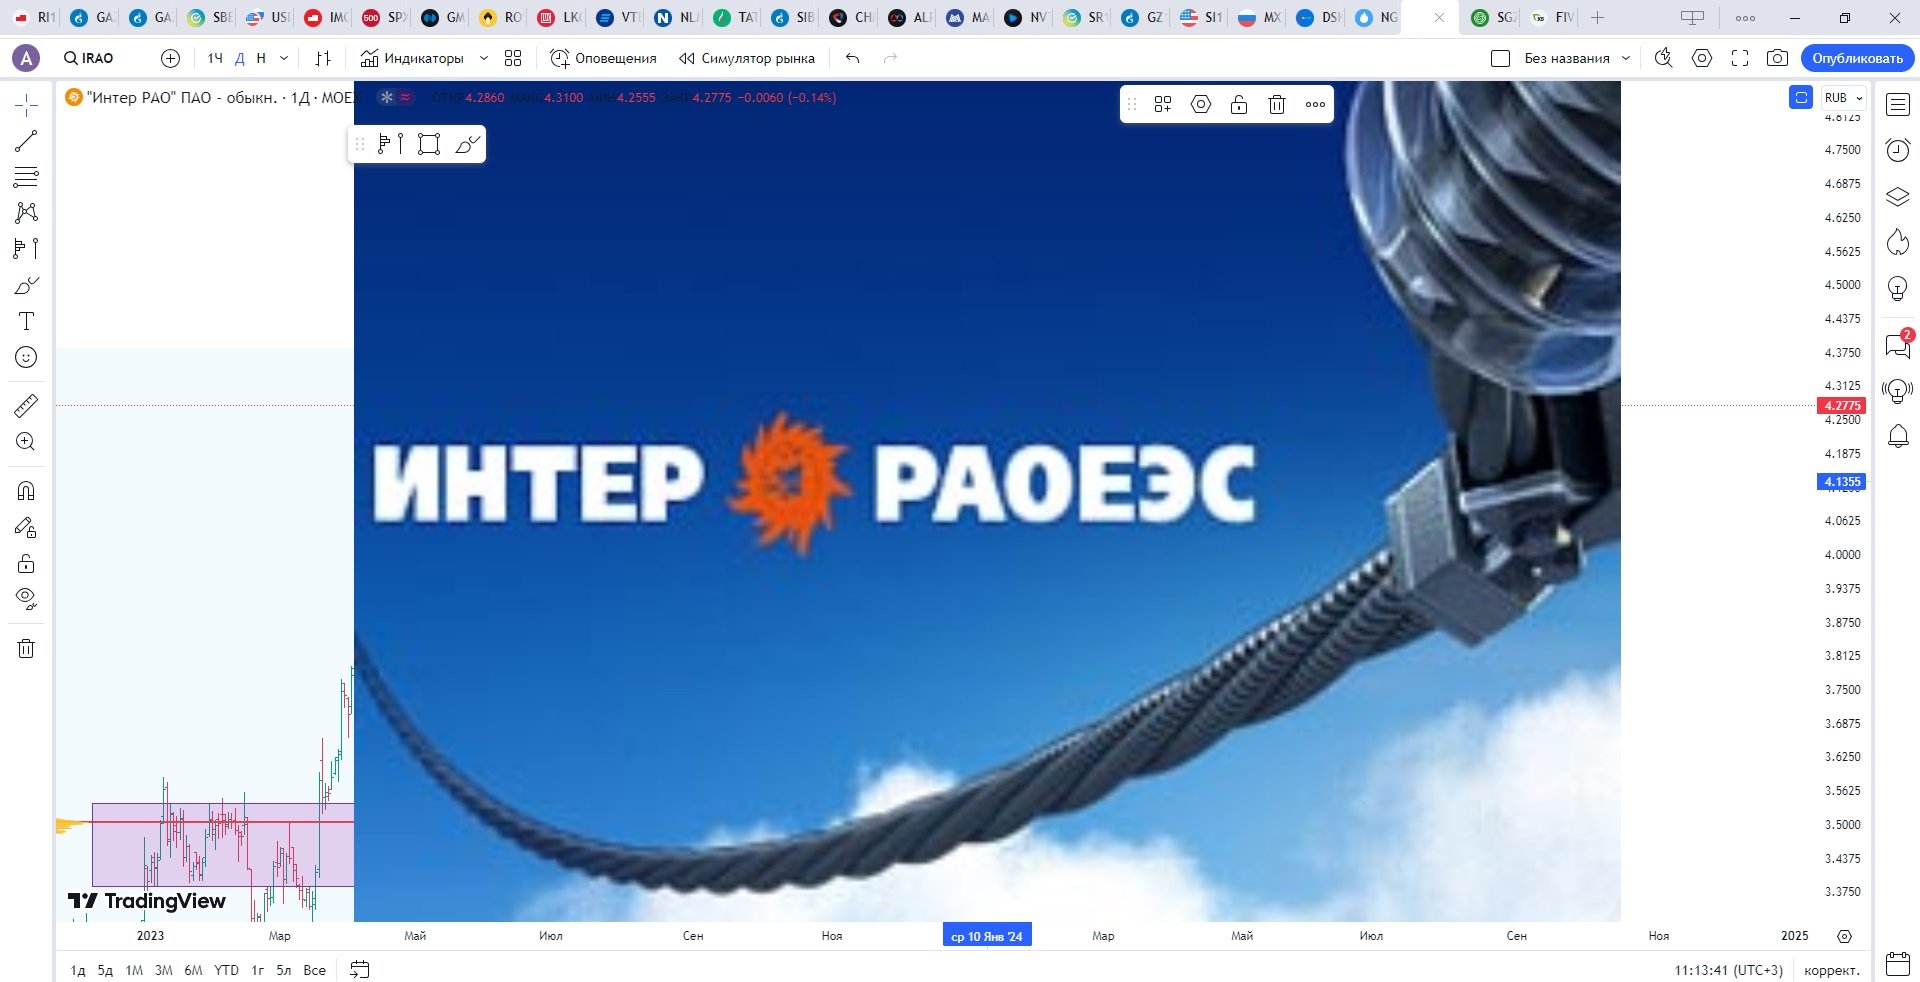Toggle lock on the selected image
The height and width of the screenshot is (982, 1920).
coord(1239,105)
